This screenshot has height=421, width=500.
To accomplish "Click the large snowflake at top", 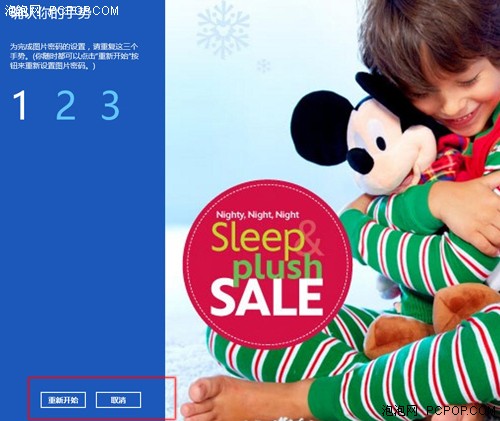I will (x=223, y=30).
